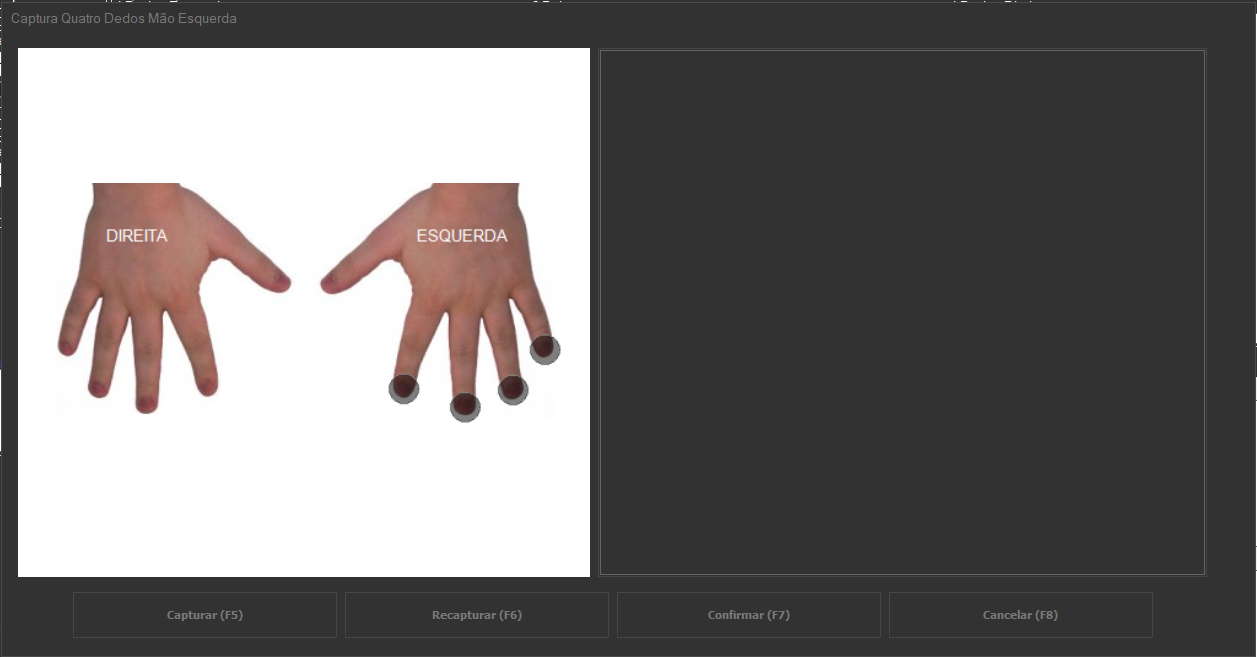The width and height of the screenshot is (1257, 657).
Task: Select the left hand index finger marker
Action: [x=404, y=388]
